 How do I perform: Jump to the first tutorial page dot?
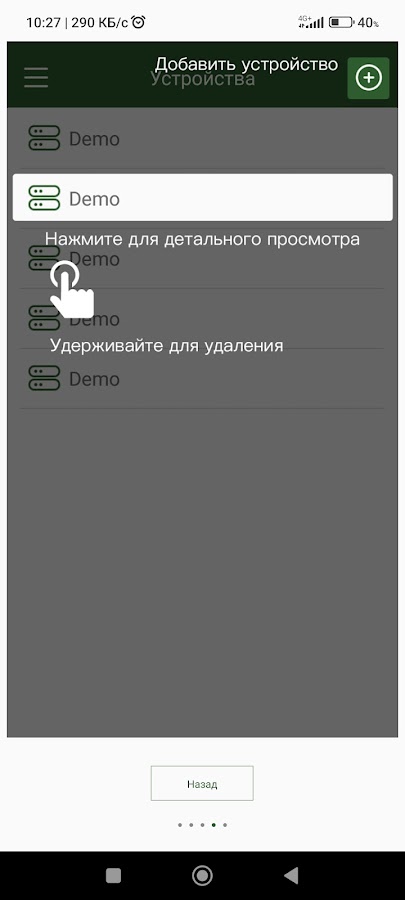pos(180,825)
